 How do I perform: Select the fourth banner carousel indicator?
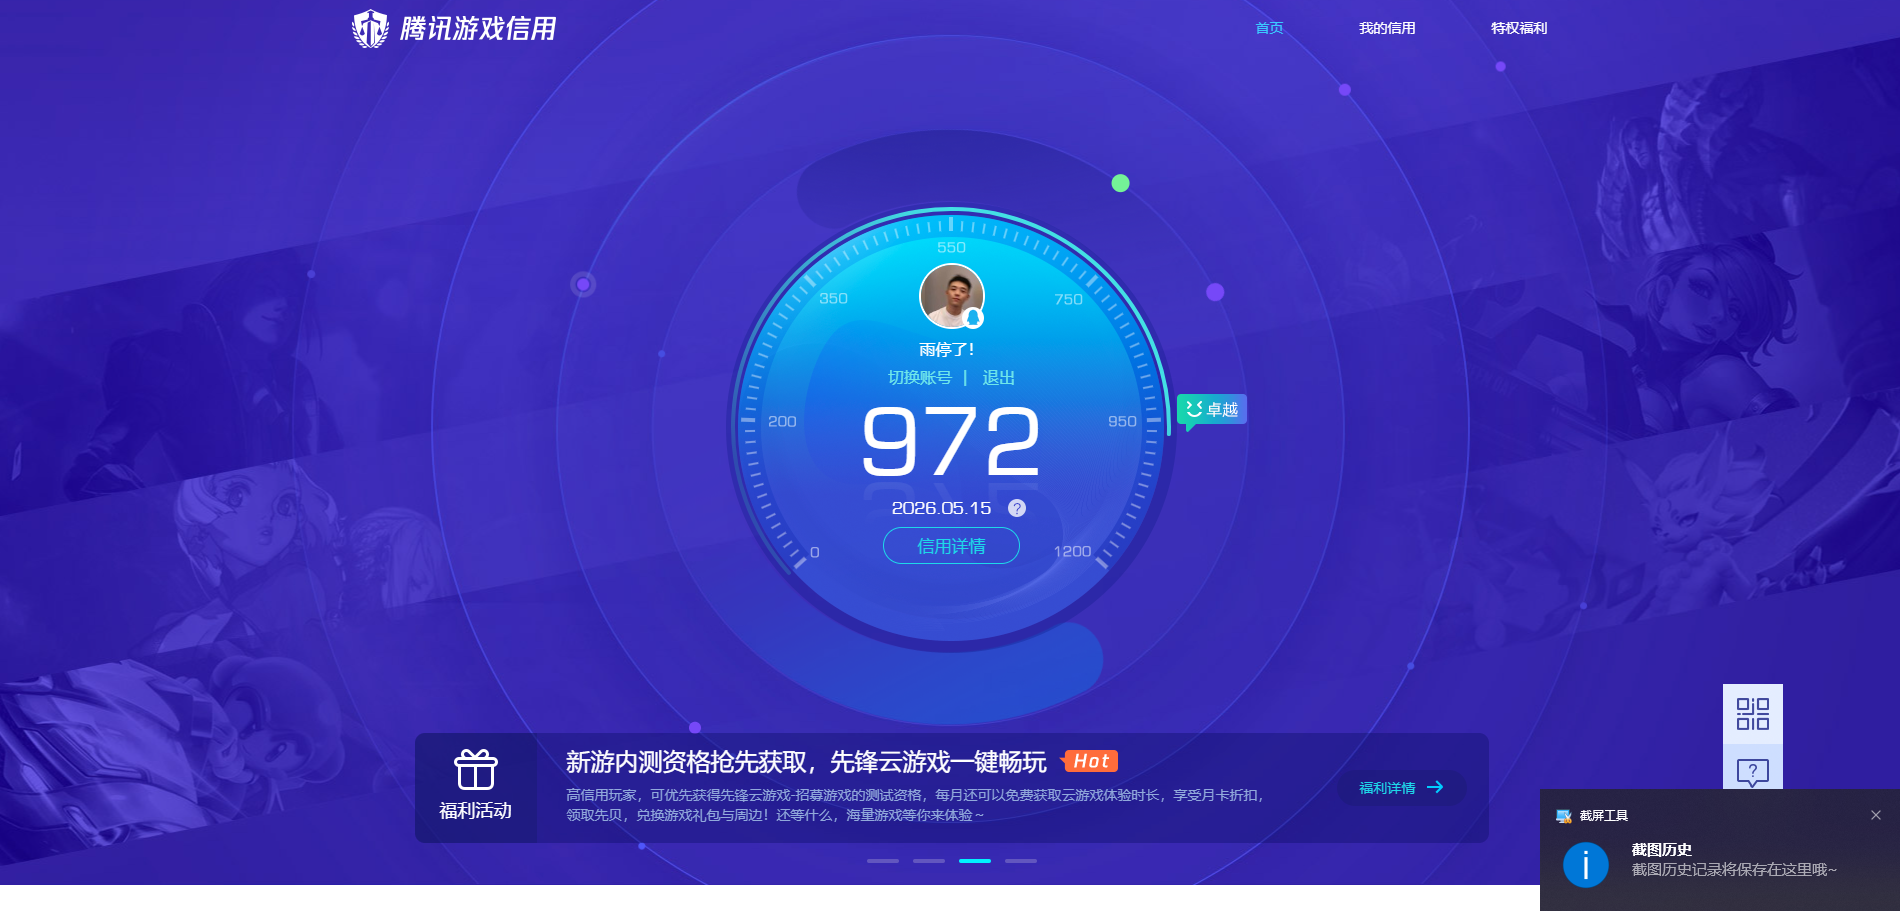point(1021,860)
